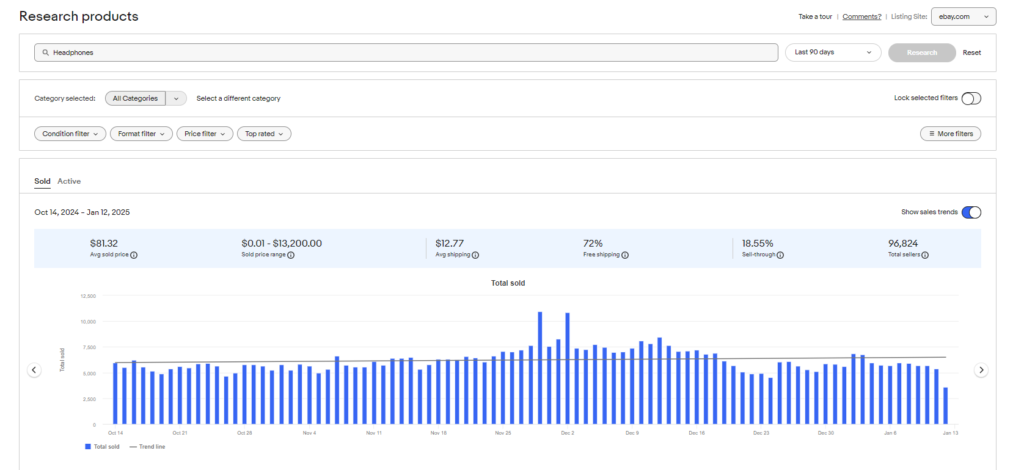The image size is (1024, 470).
Task: Open the Avg sold price info icon
Action: (x=134, y=255)
